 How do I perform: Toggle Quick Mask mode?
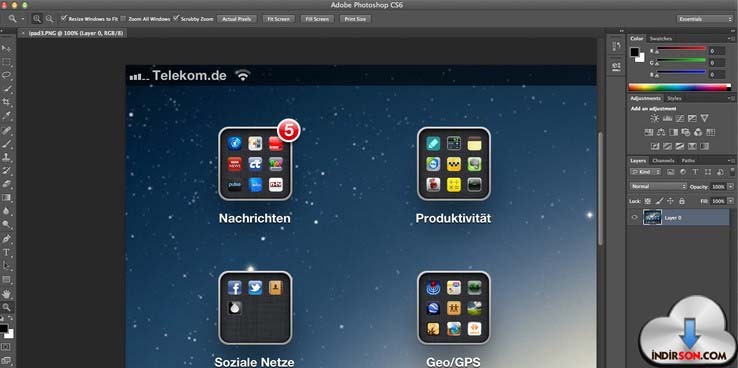tap(6, 347)
